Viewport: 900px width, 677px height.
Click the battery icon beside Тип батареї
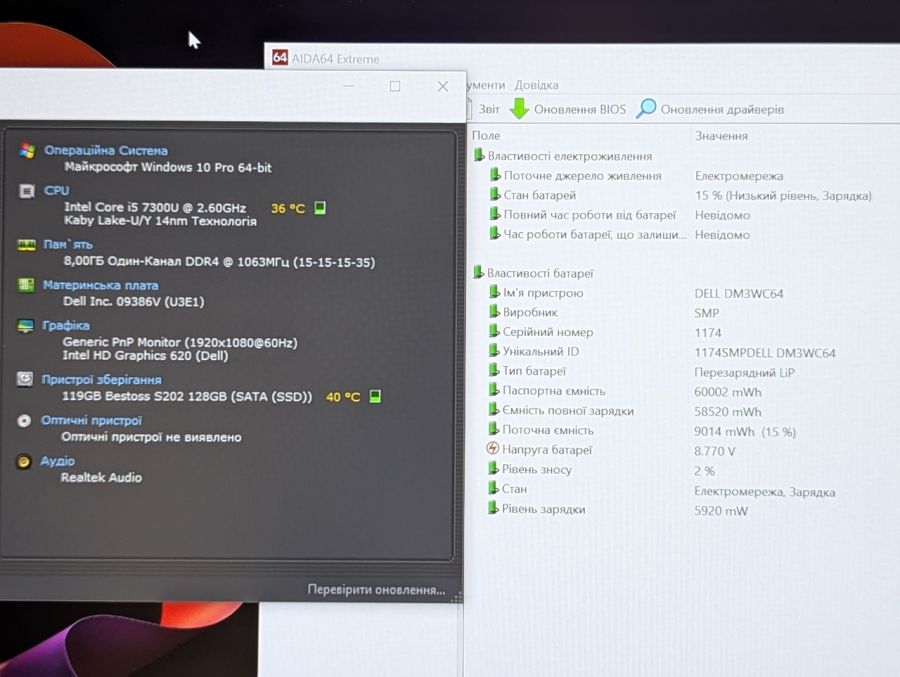(x=494, y=370)
